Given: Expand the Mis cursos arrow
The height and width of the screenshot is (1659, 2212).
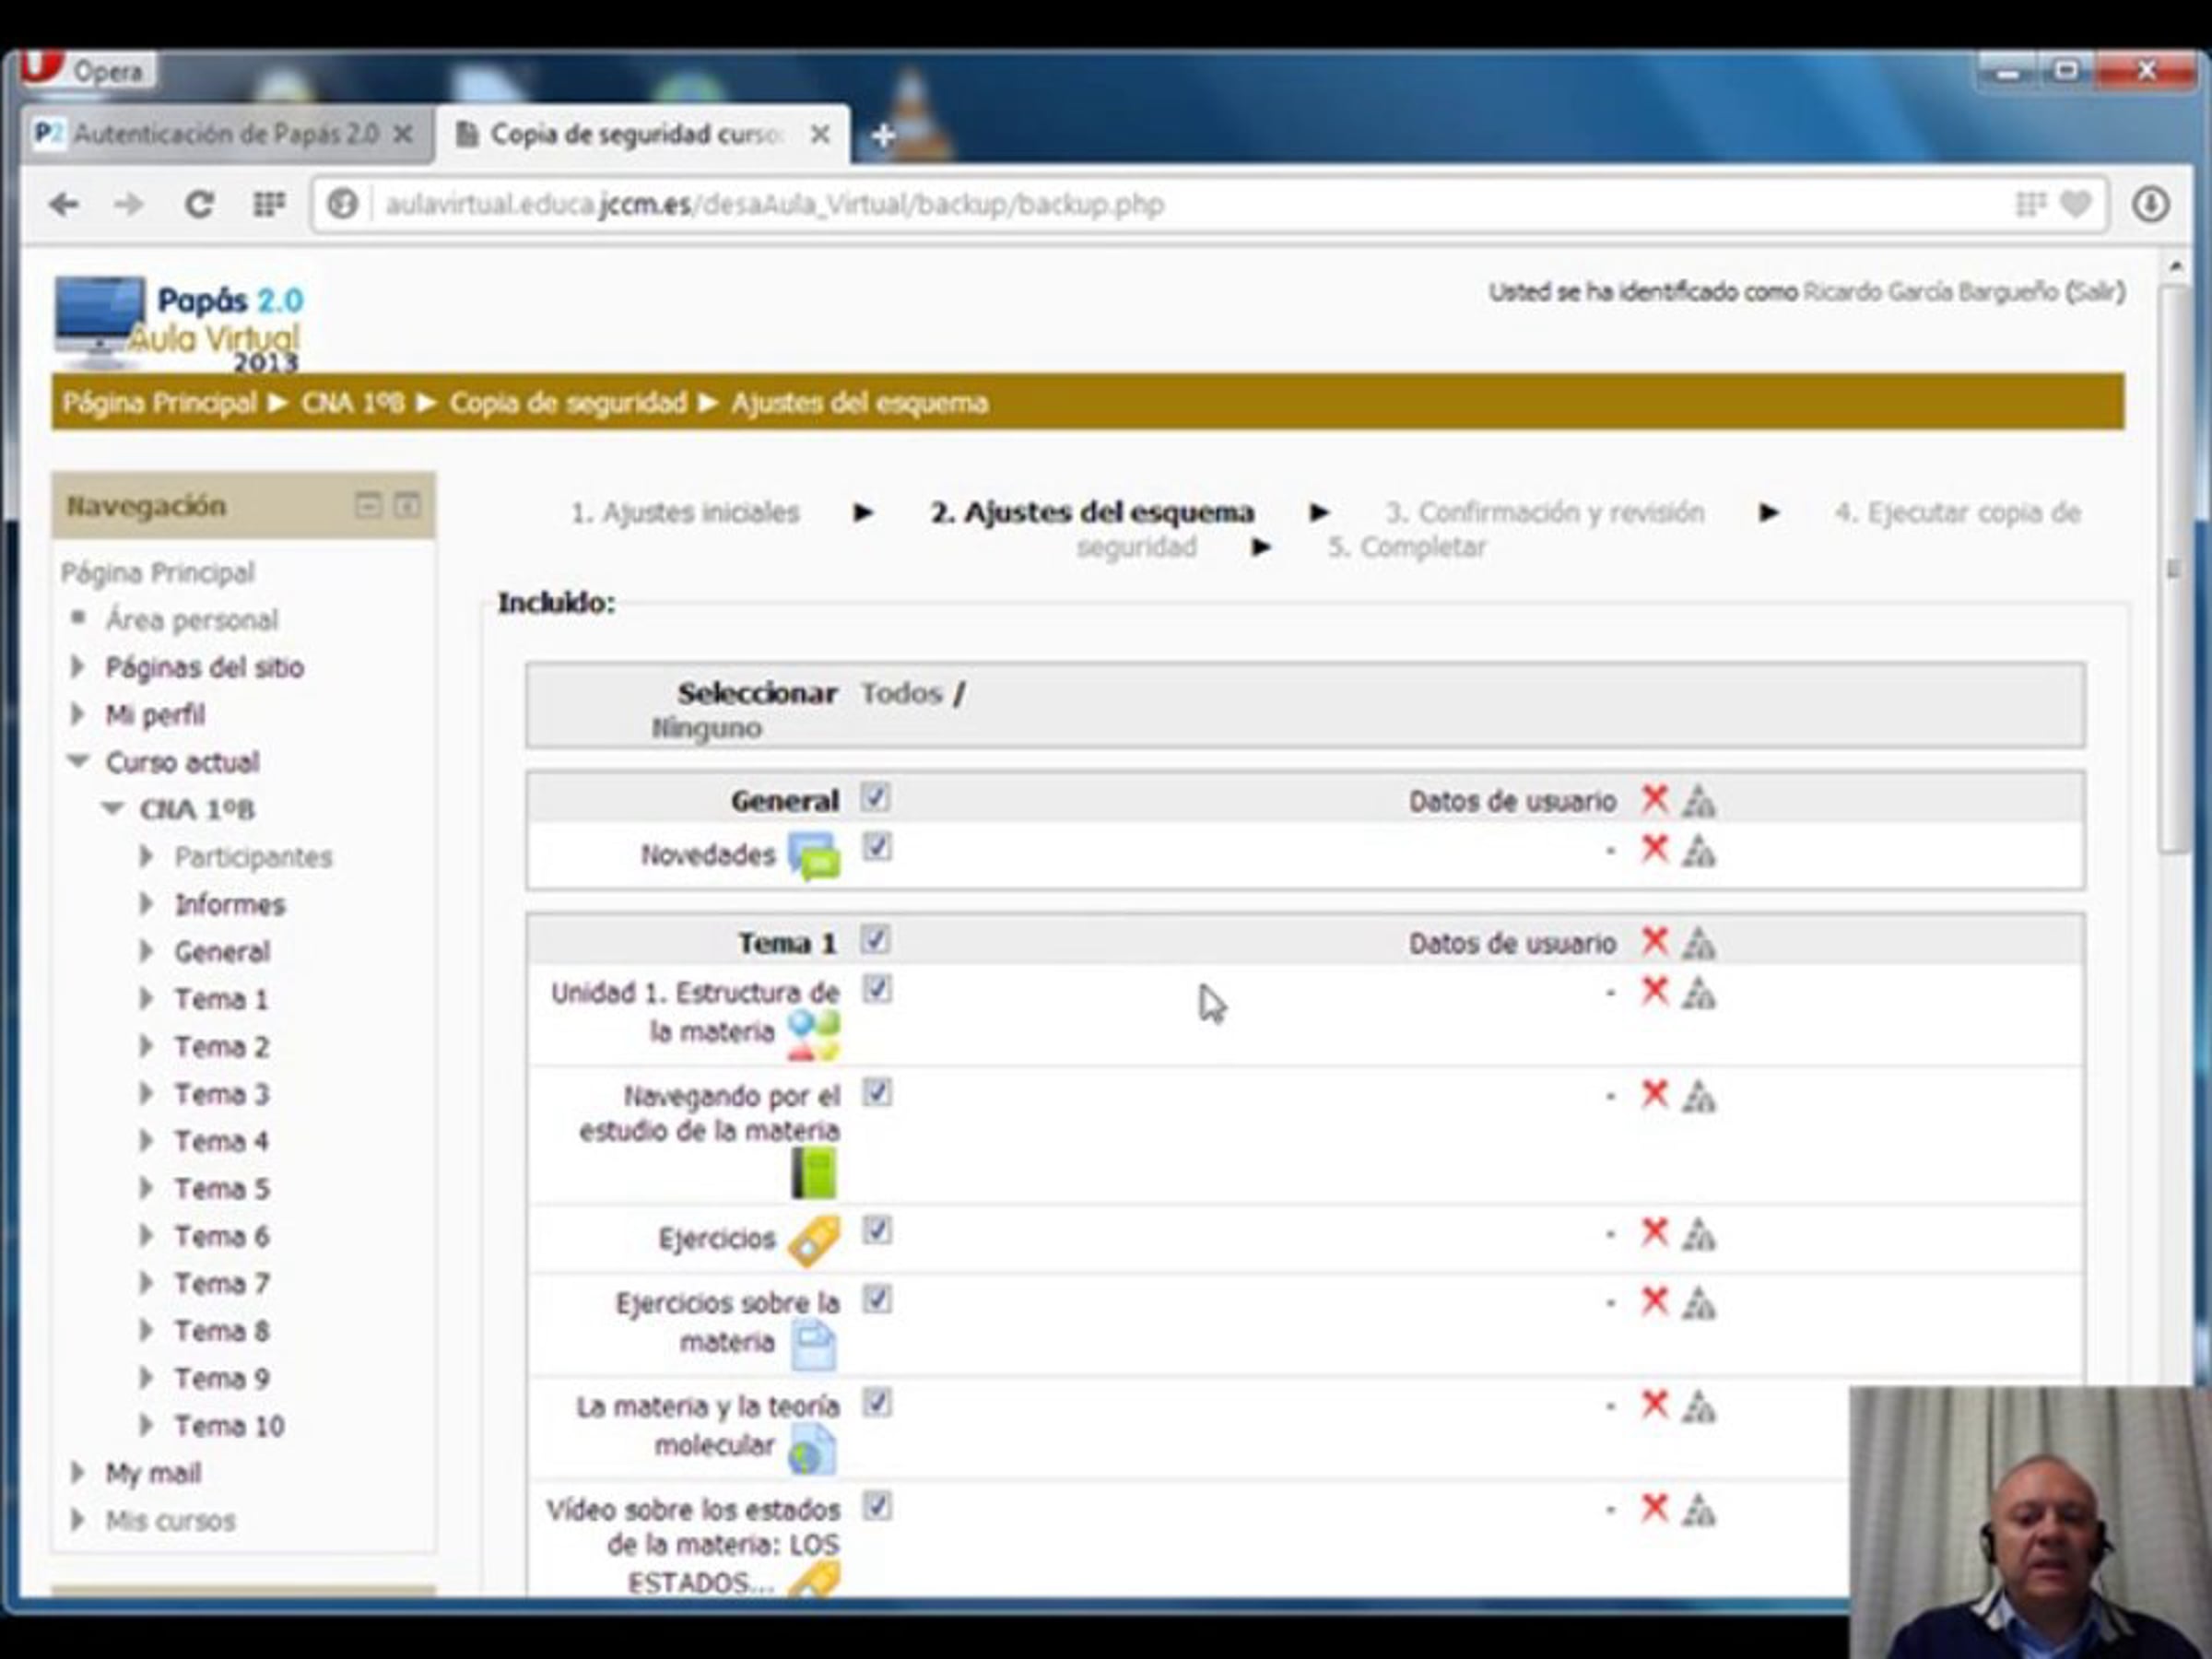Looking at the screenshot, I should [77, 1520].
